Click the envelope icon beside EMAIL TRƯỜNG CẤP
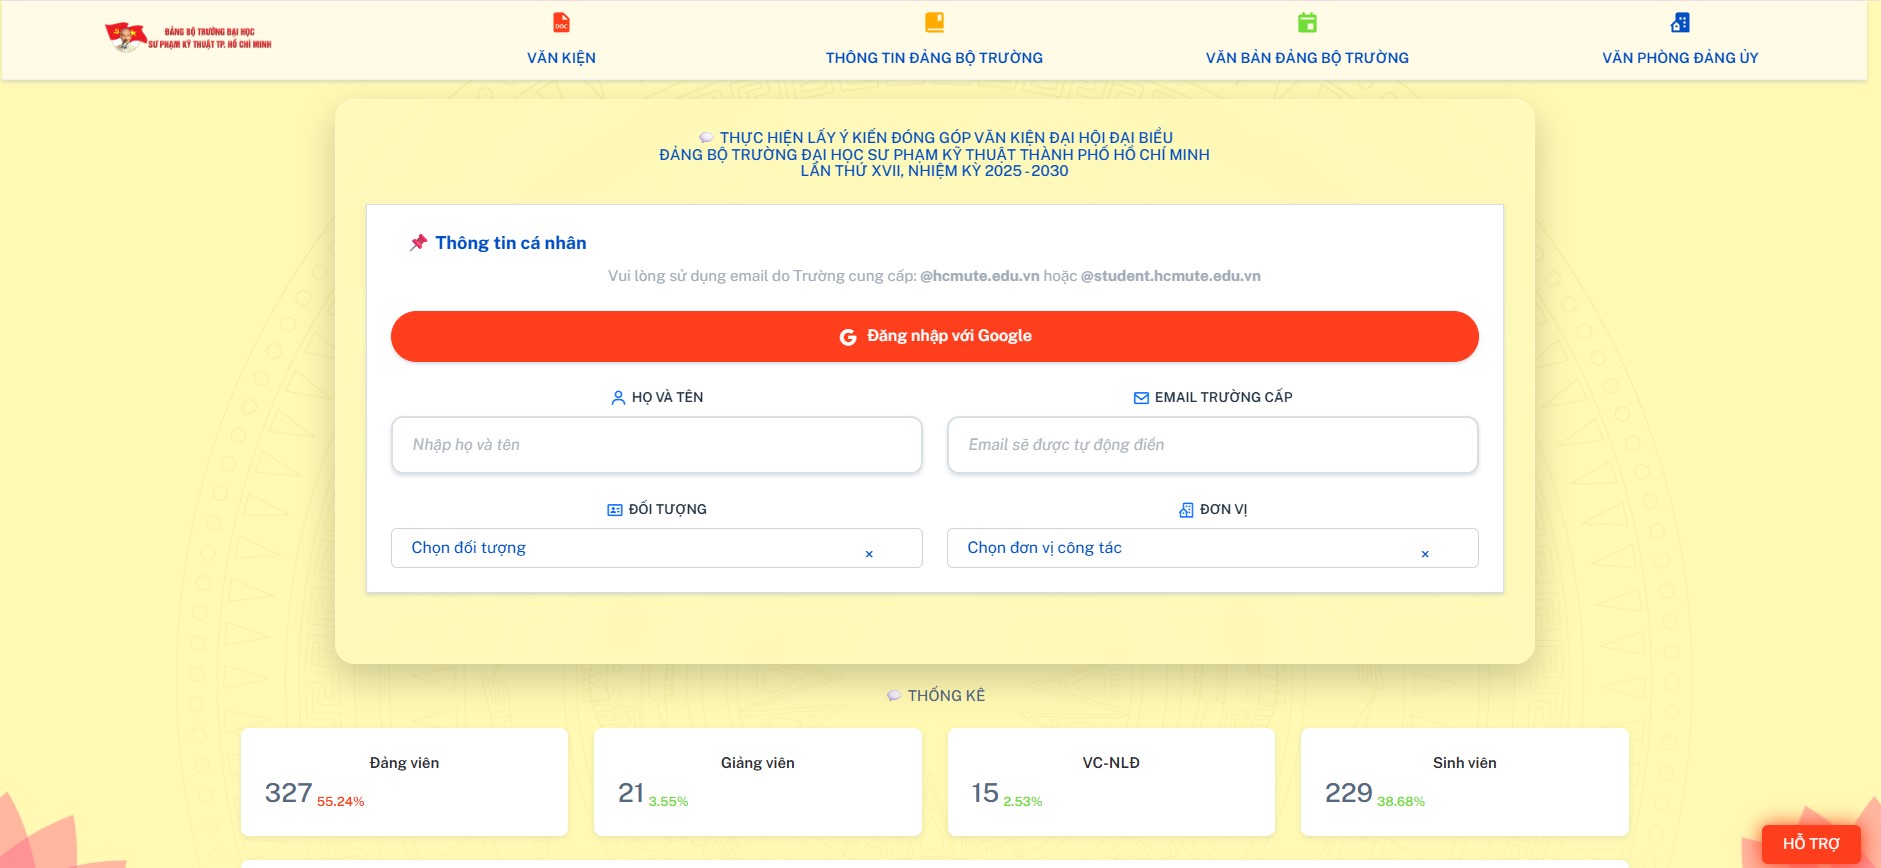The height and width of the screenshot is (868, 1881). click(1141, 398)
